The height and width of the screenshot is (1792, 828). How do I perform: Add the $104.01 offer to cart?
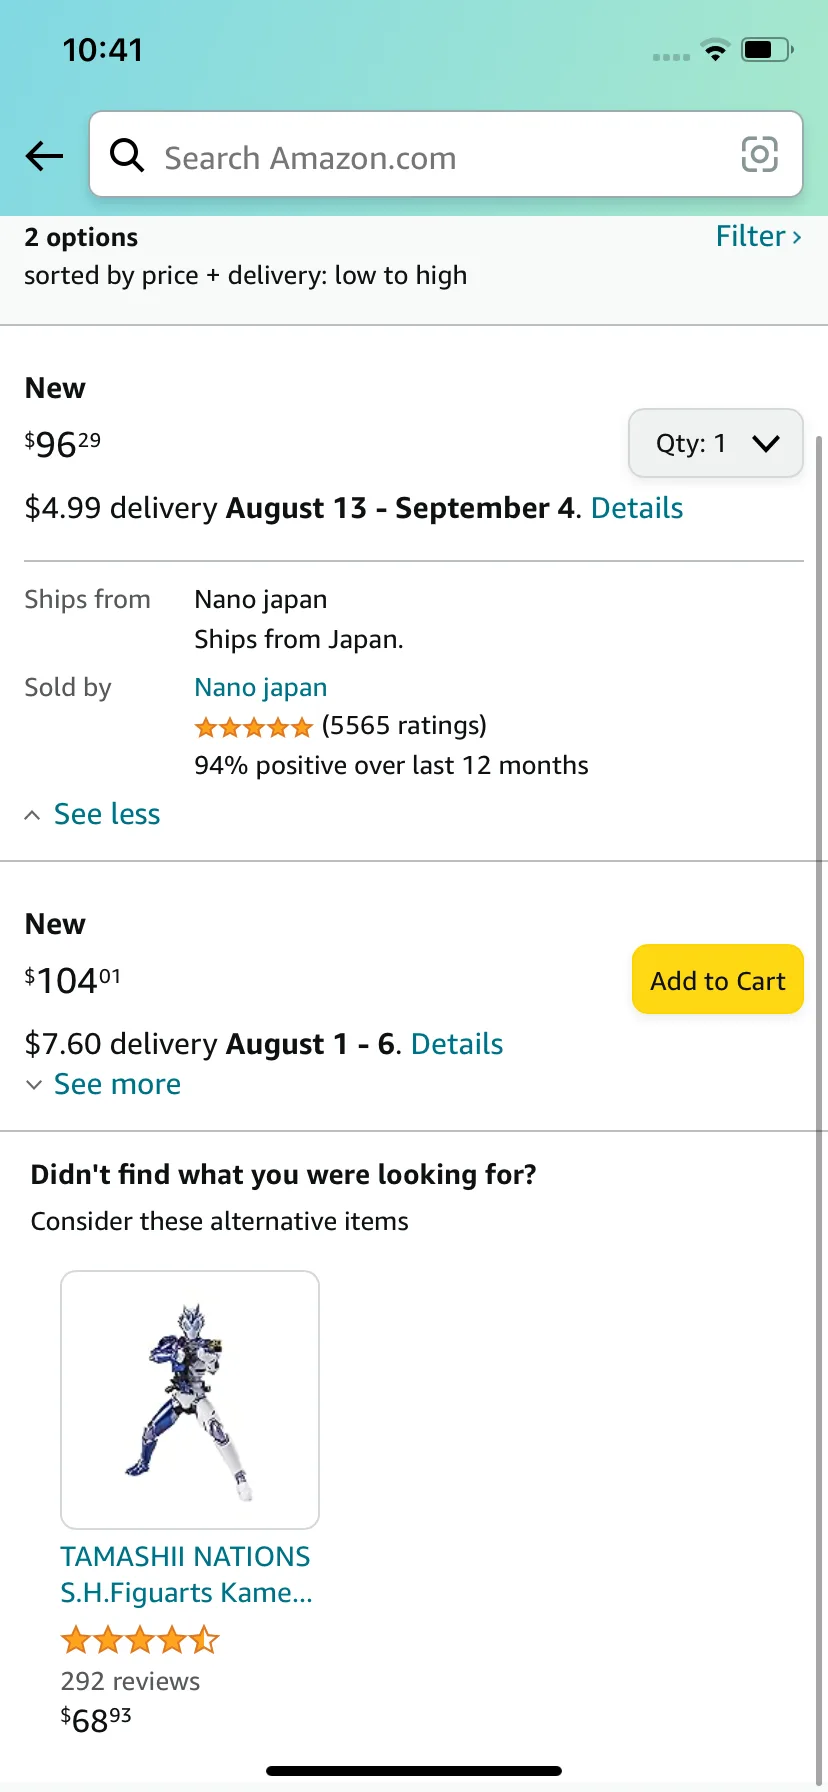[717, 980]
